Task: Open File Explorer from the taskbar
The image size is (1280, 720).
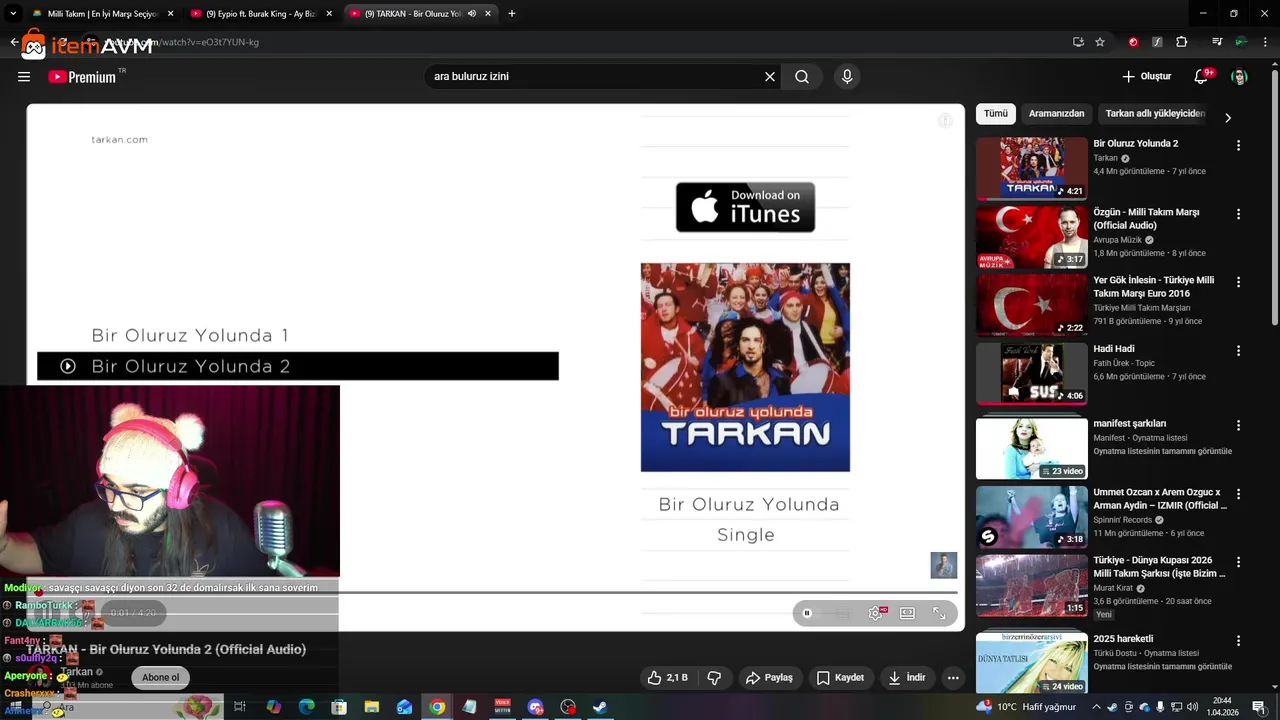Action: [x=371, y=707]
